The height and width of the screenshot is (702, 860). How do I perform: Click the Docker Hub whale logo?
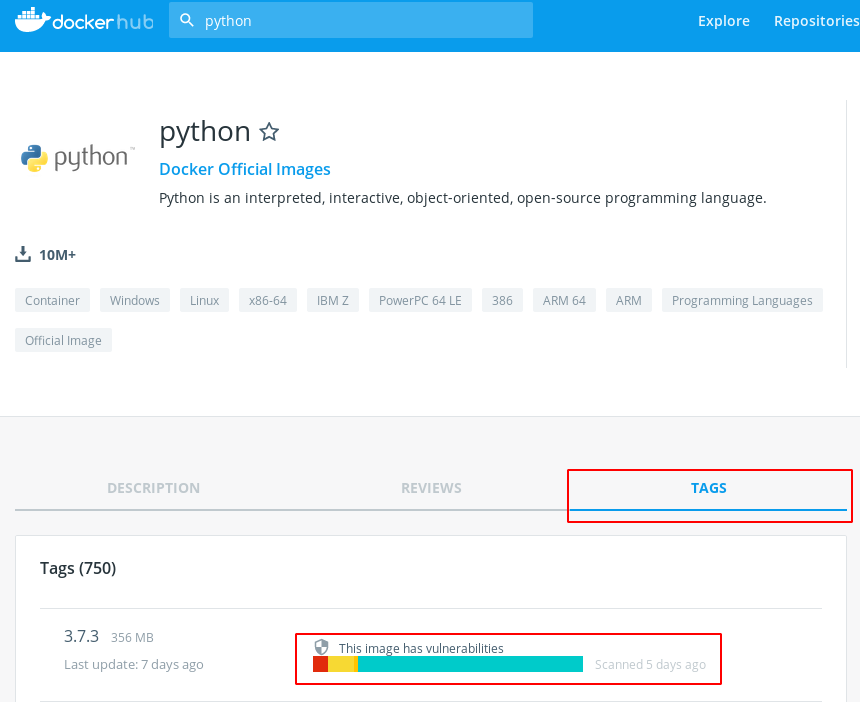pyautogui.click(x=31, y=20)
